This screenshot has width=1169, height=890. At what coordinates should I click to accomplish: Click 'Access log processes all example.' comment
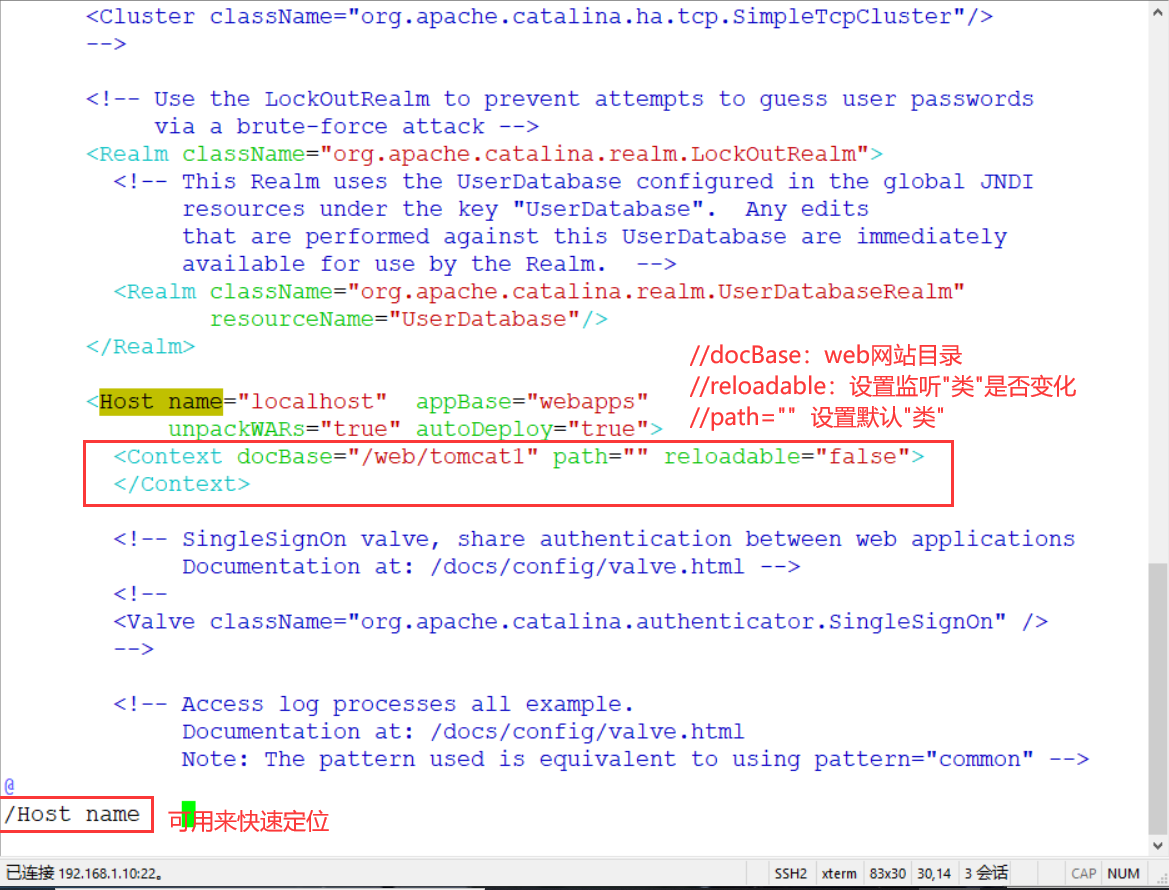point(408,704)
